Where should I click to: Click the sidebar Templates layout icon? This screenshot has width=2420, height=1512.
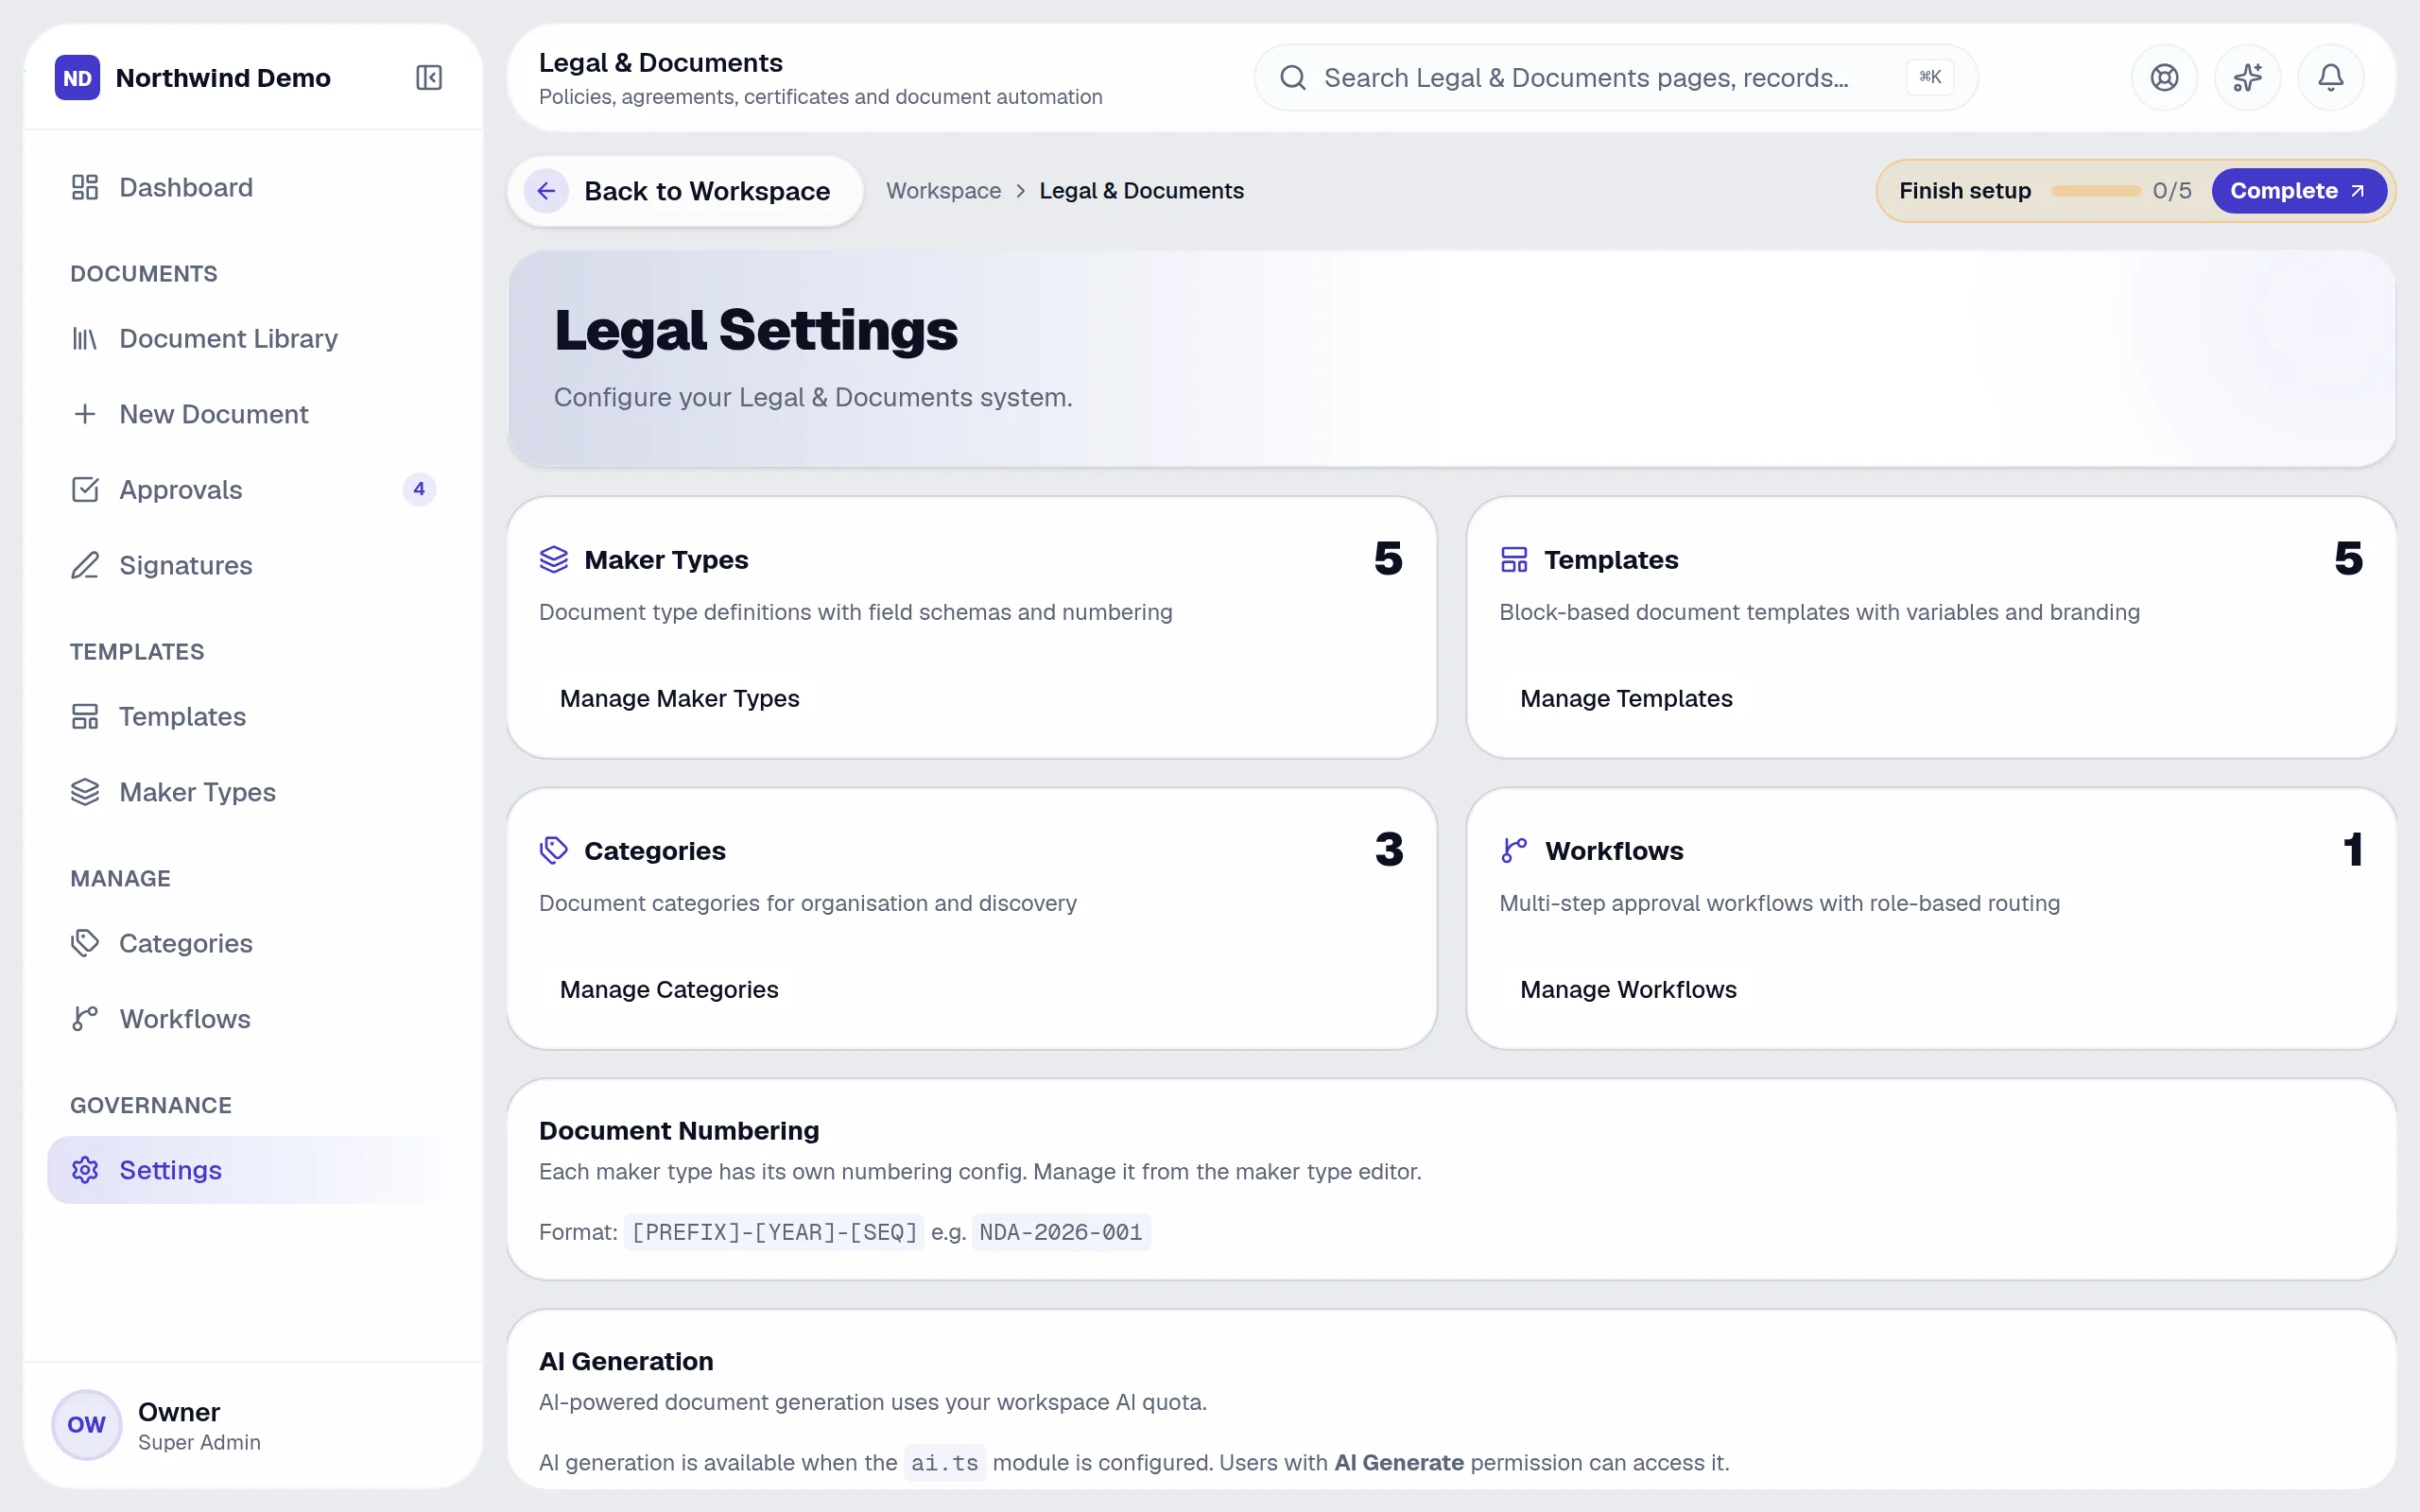pyautogui.click(x=85, y=716)
